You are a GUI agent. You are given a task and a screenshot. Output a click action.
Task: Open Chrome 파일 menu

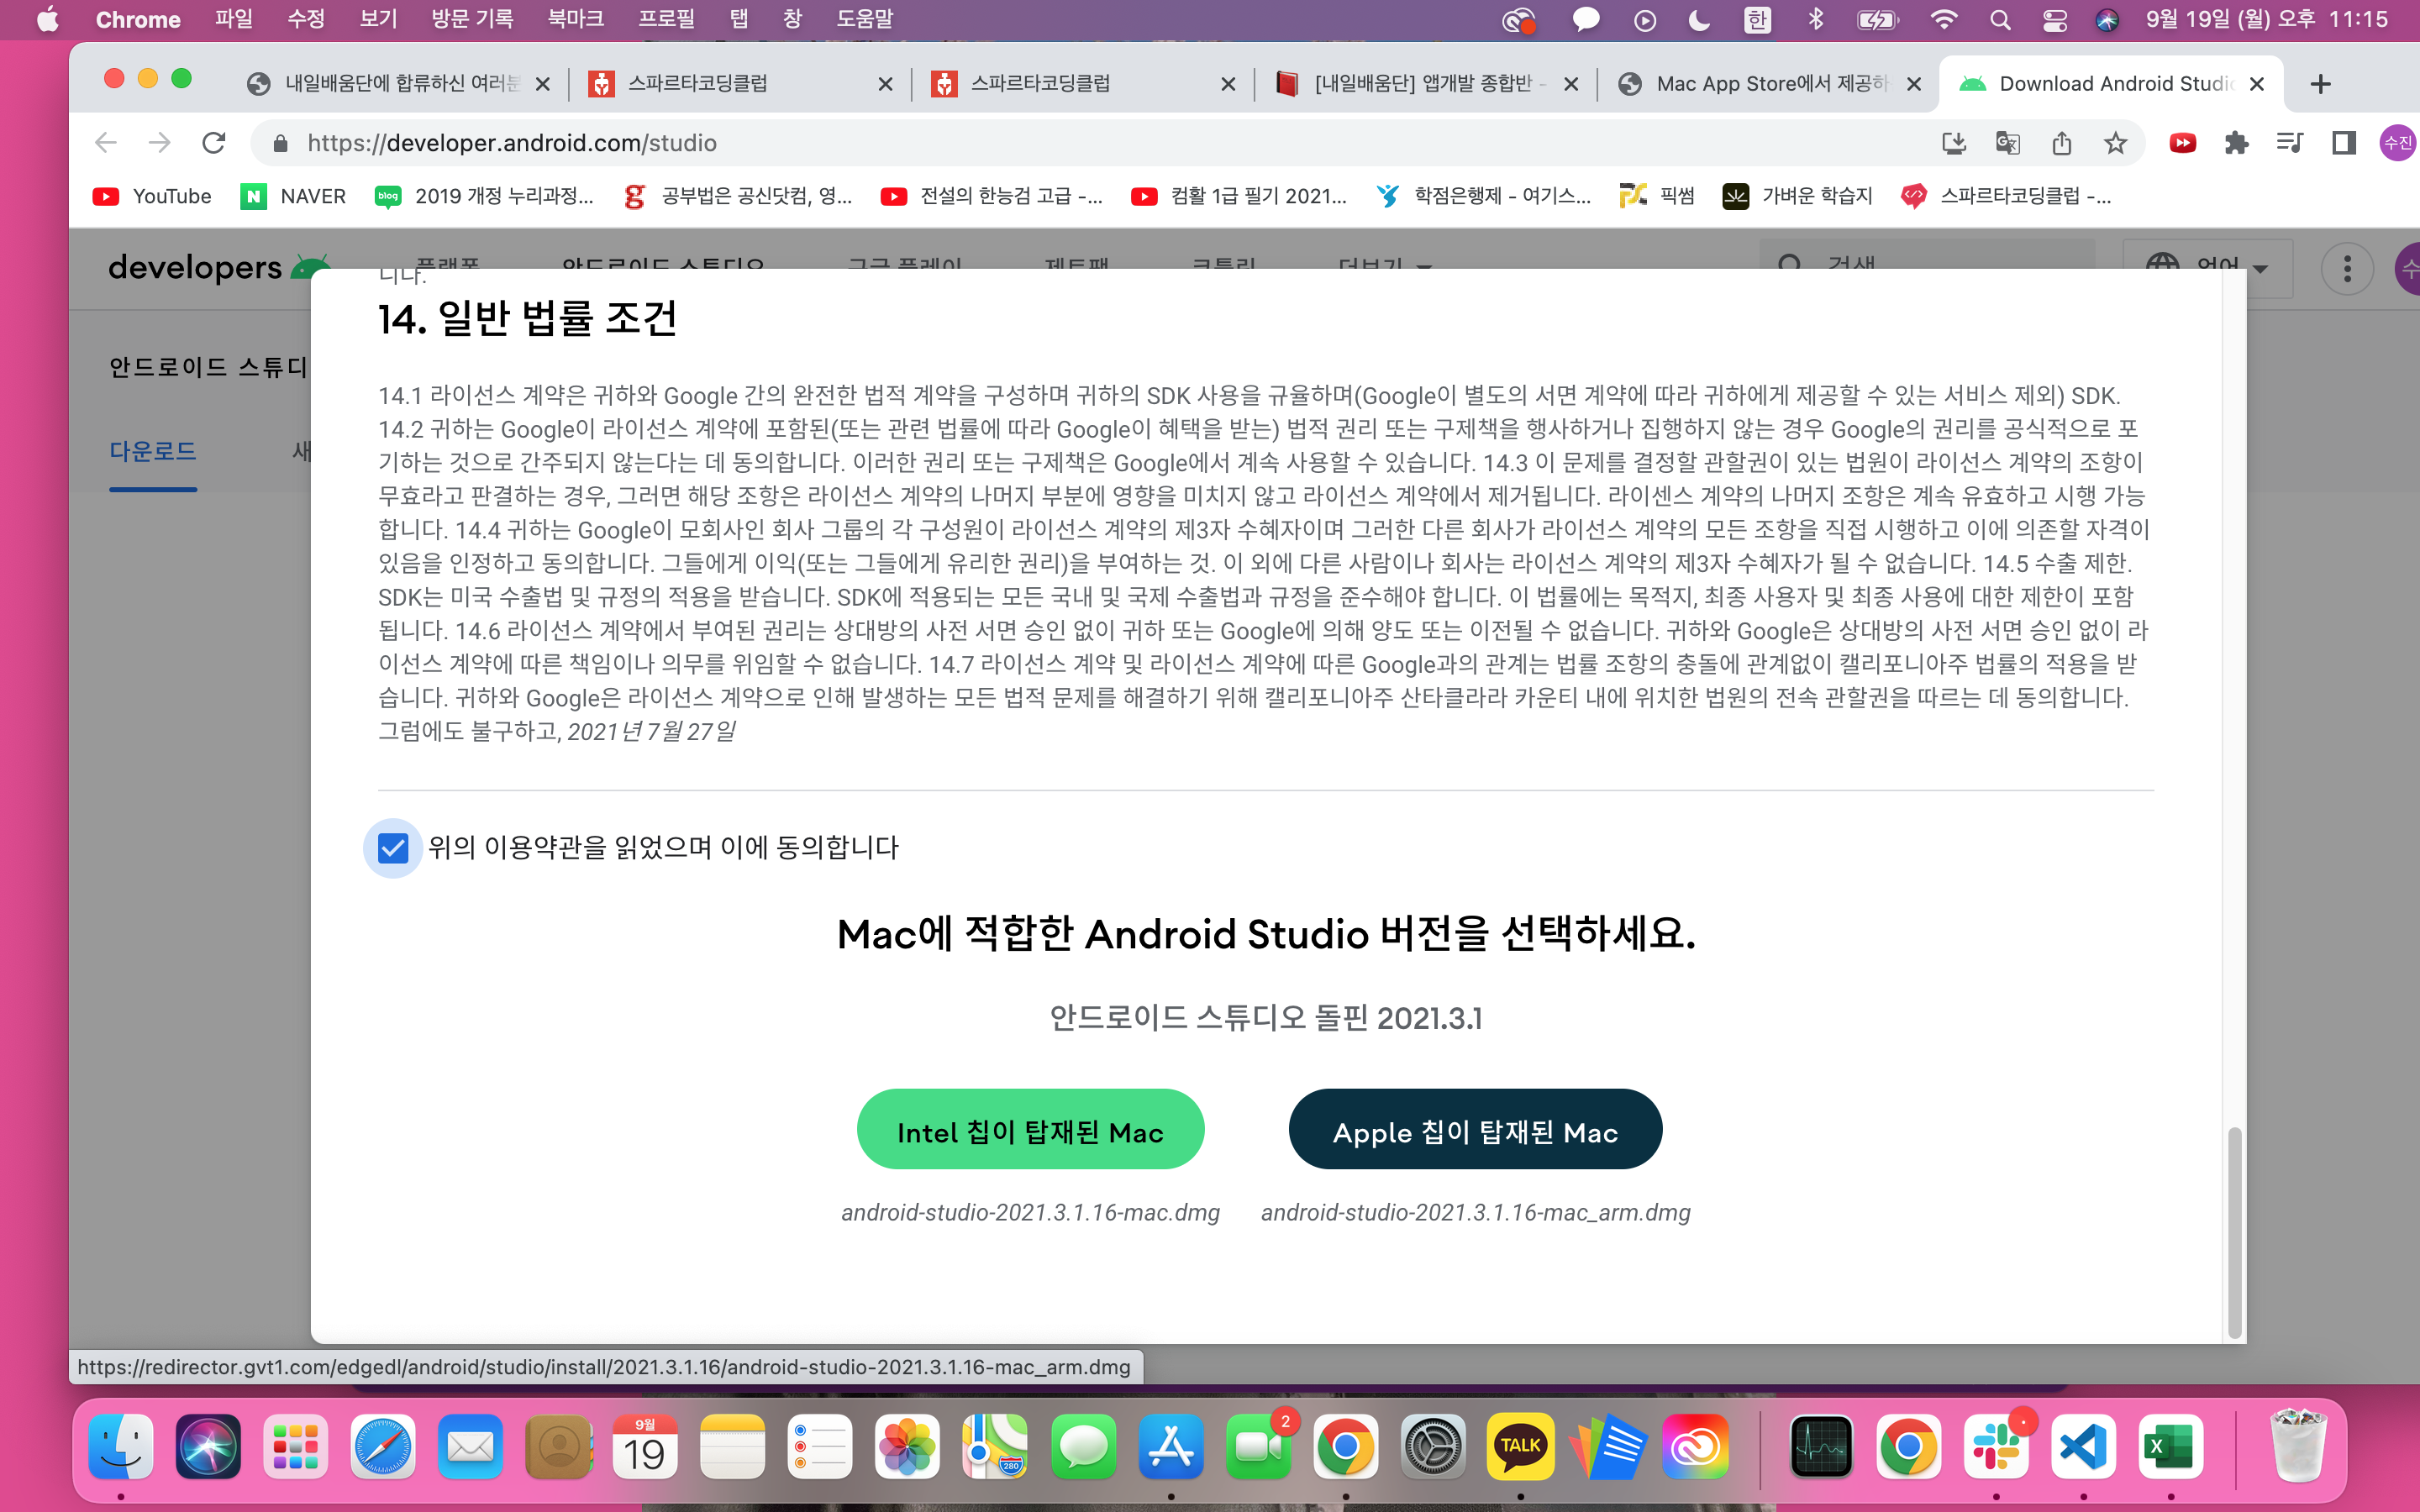[x=234, y=19]
